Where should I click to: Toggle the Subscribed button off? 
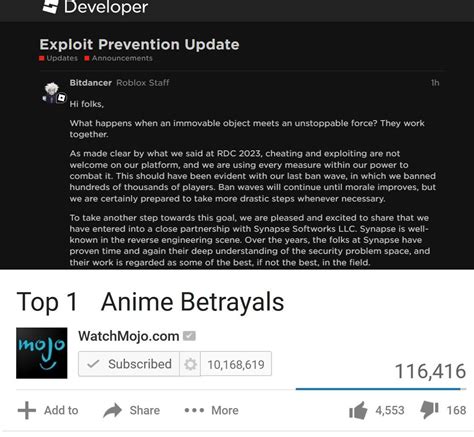[129, 364]
